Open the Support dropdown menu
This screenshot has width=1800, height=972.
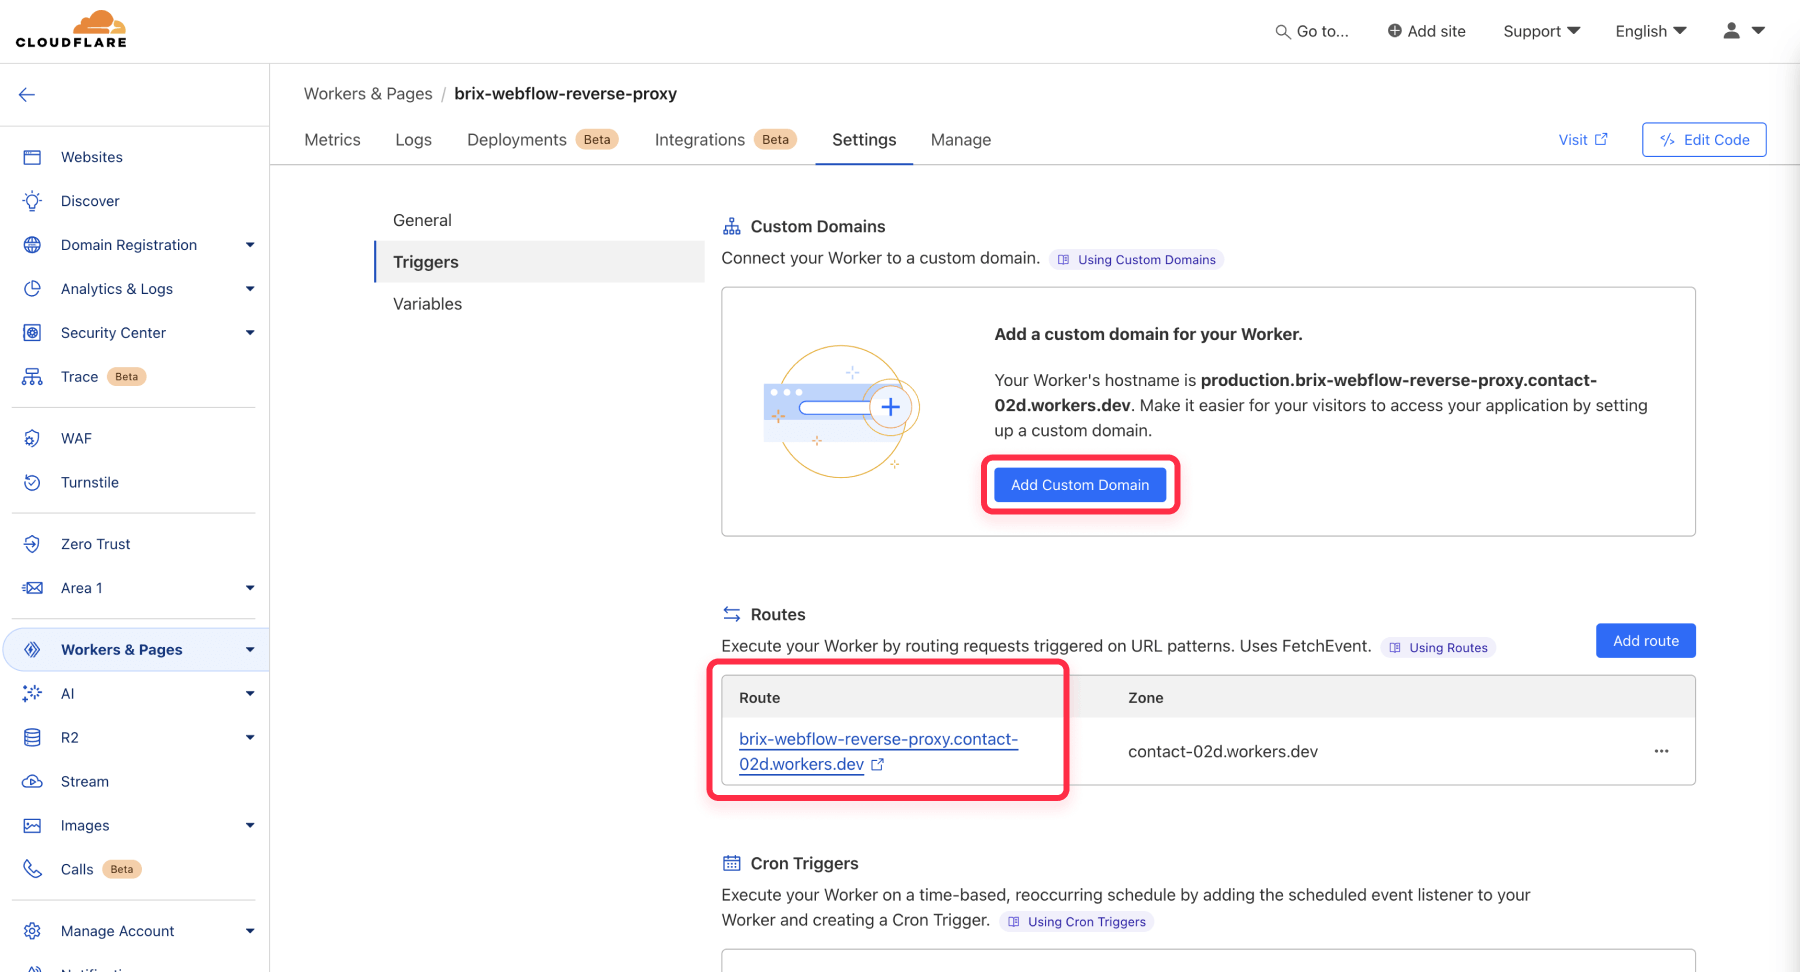[1542, 31]
